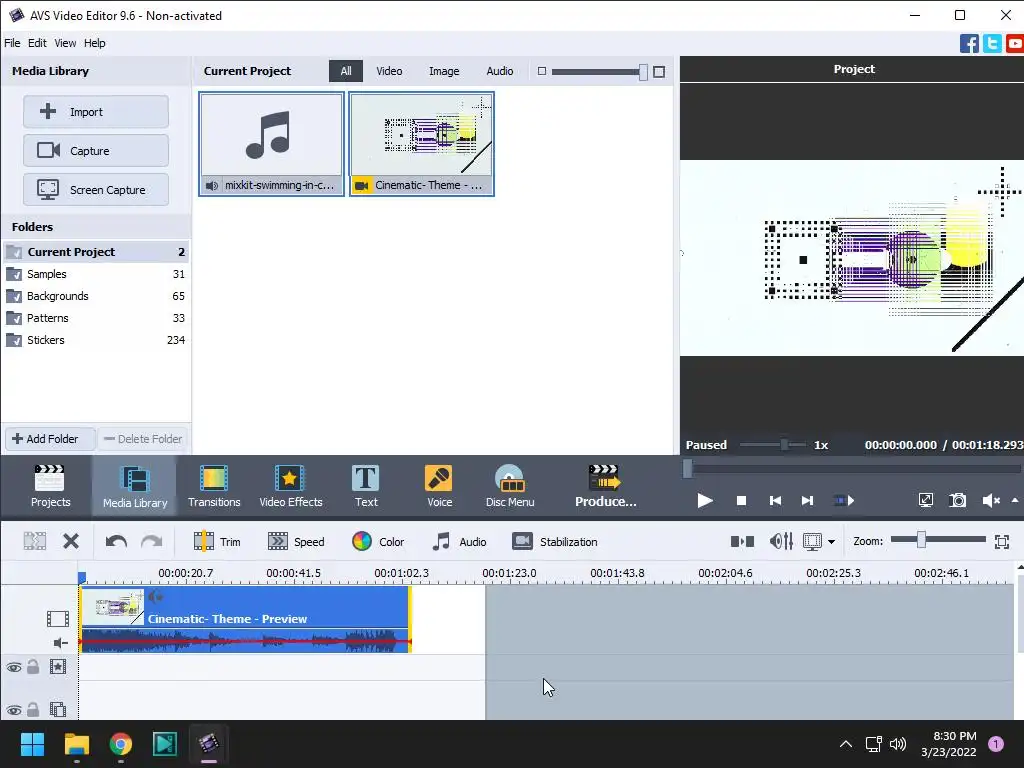
Task: Open the Projects section
Action: [50, 486]
